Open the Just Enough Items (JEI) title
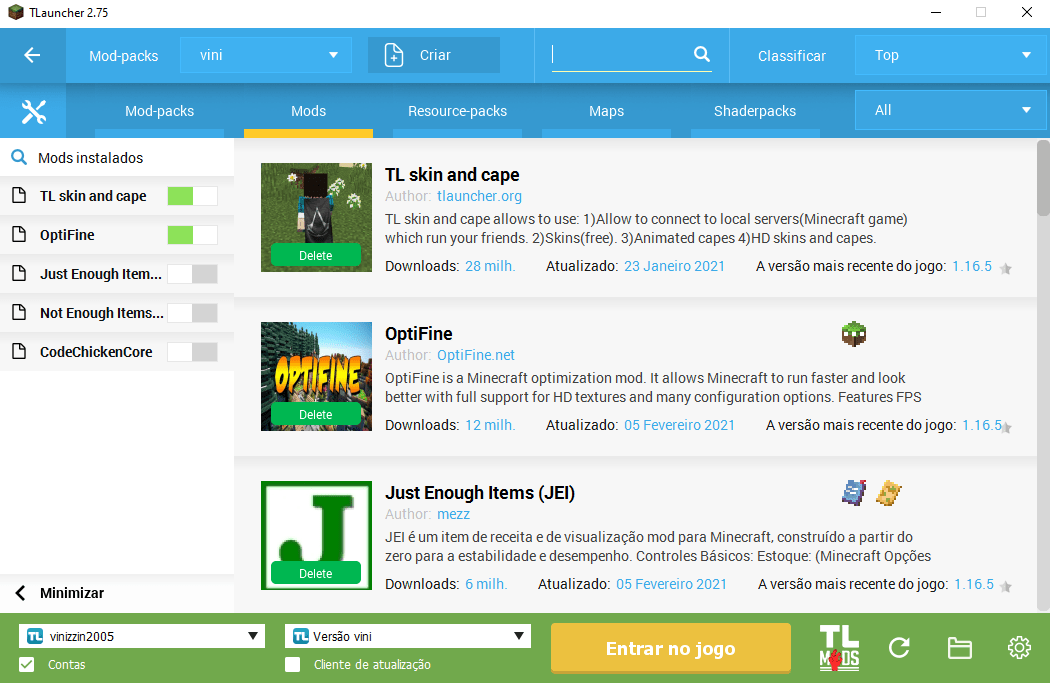 click(479, 493)
